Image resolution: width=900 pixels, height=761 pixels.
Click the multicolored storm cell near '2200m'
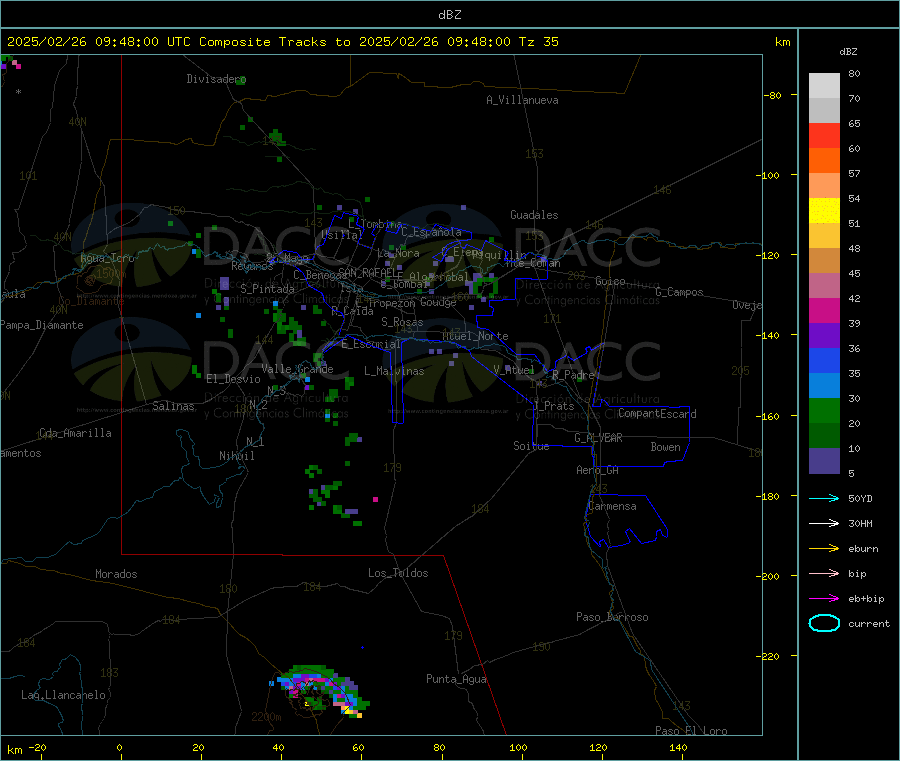pyautogui.click(x=321, y=690)
